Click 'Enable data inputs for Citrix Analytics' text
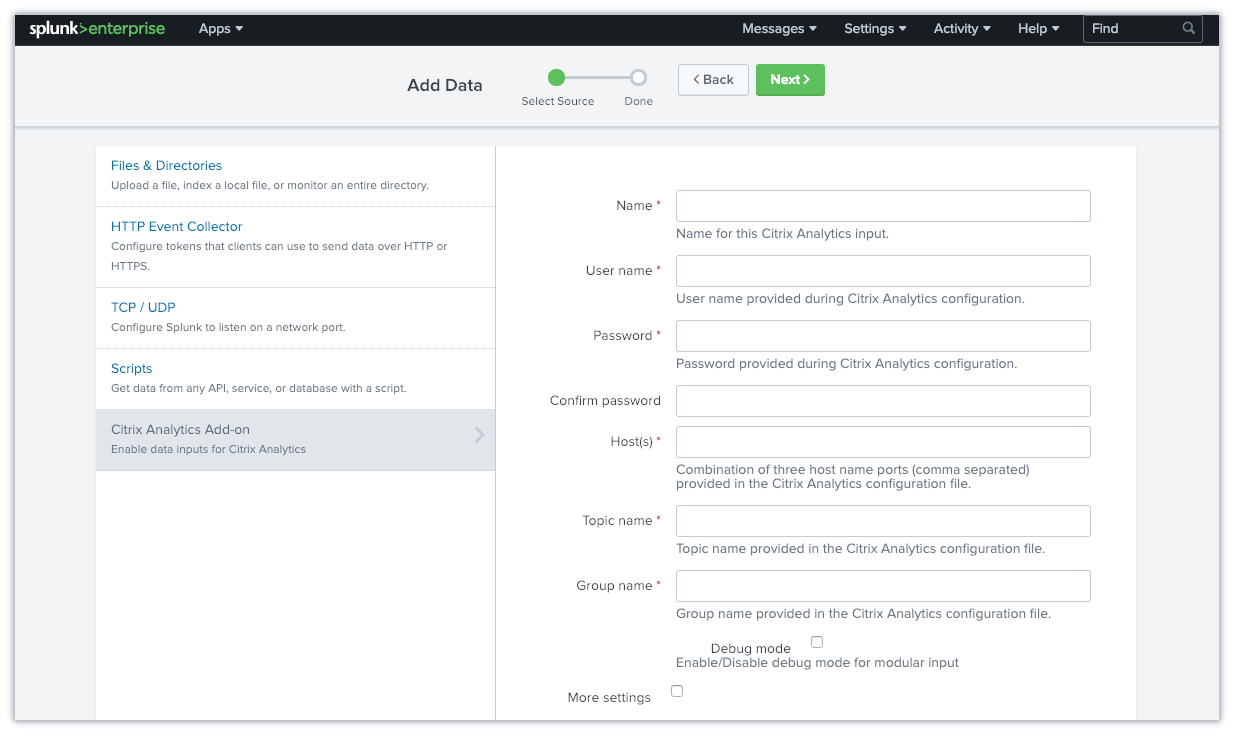The height and width of the screenshot is (735, 1234). [208, 450]
